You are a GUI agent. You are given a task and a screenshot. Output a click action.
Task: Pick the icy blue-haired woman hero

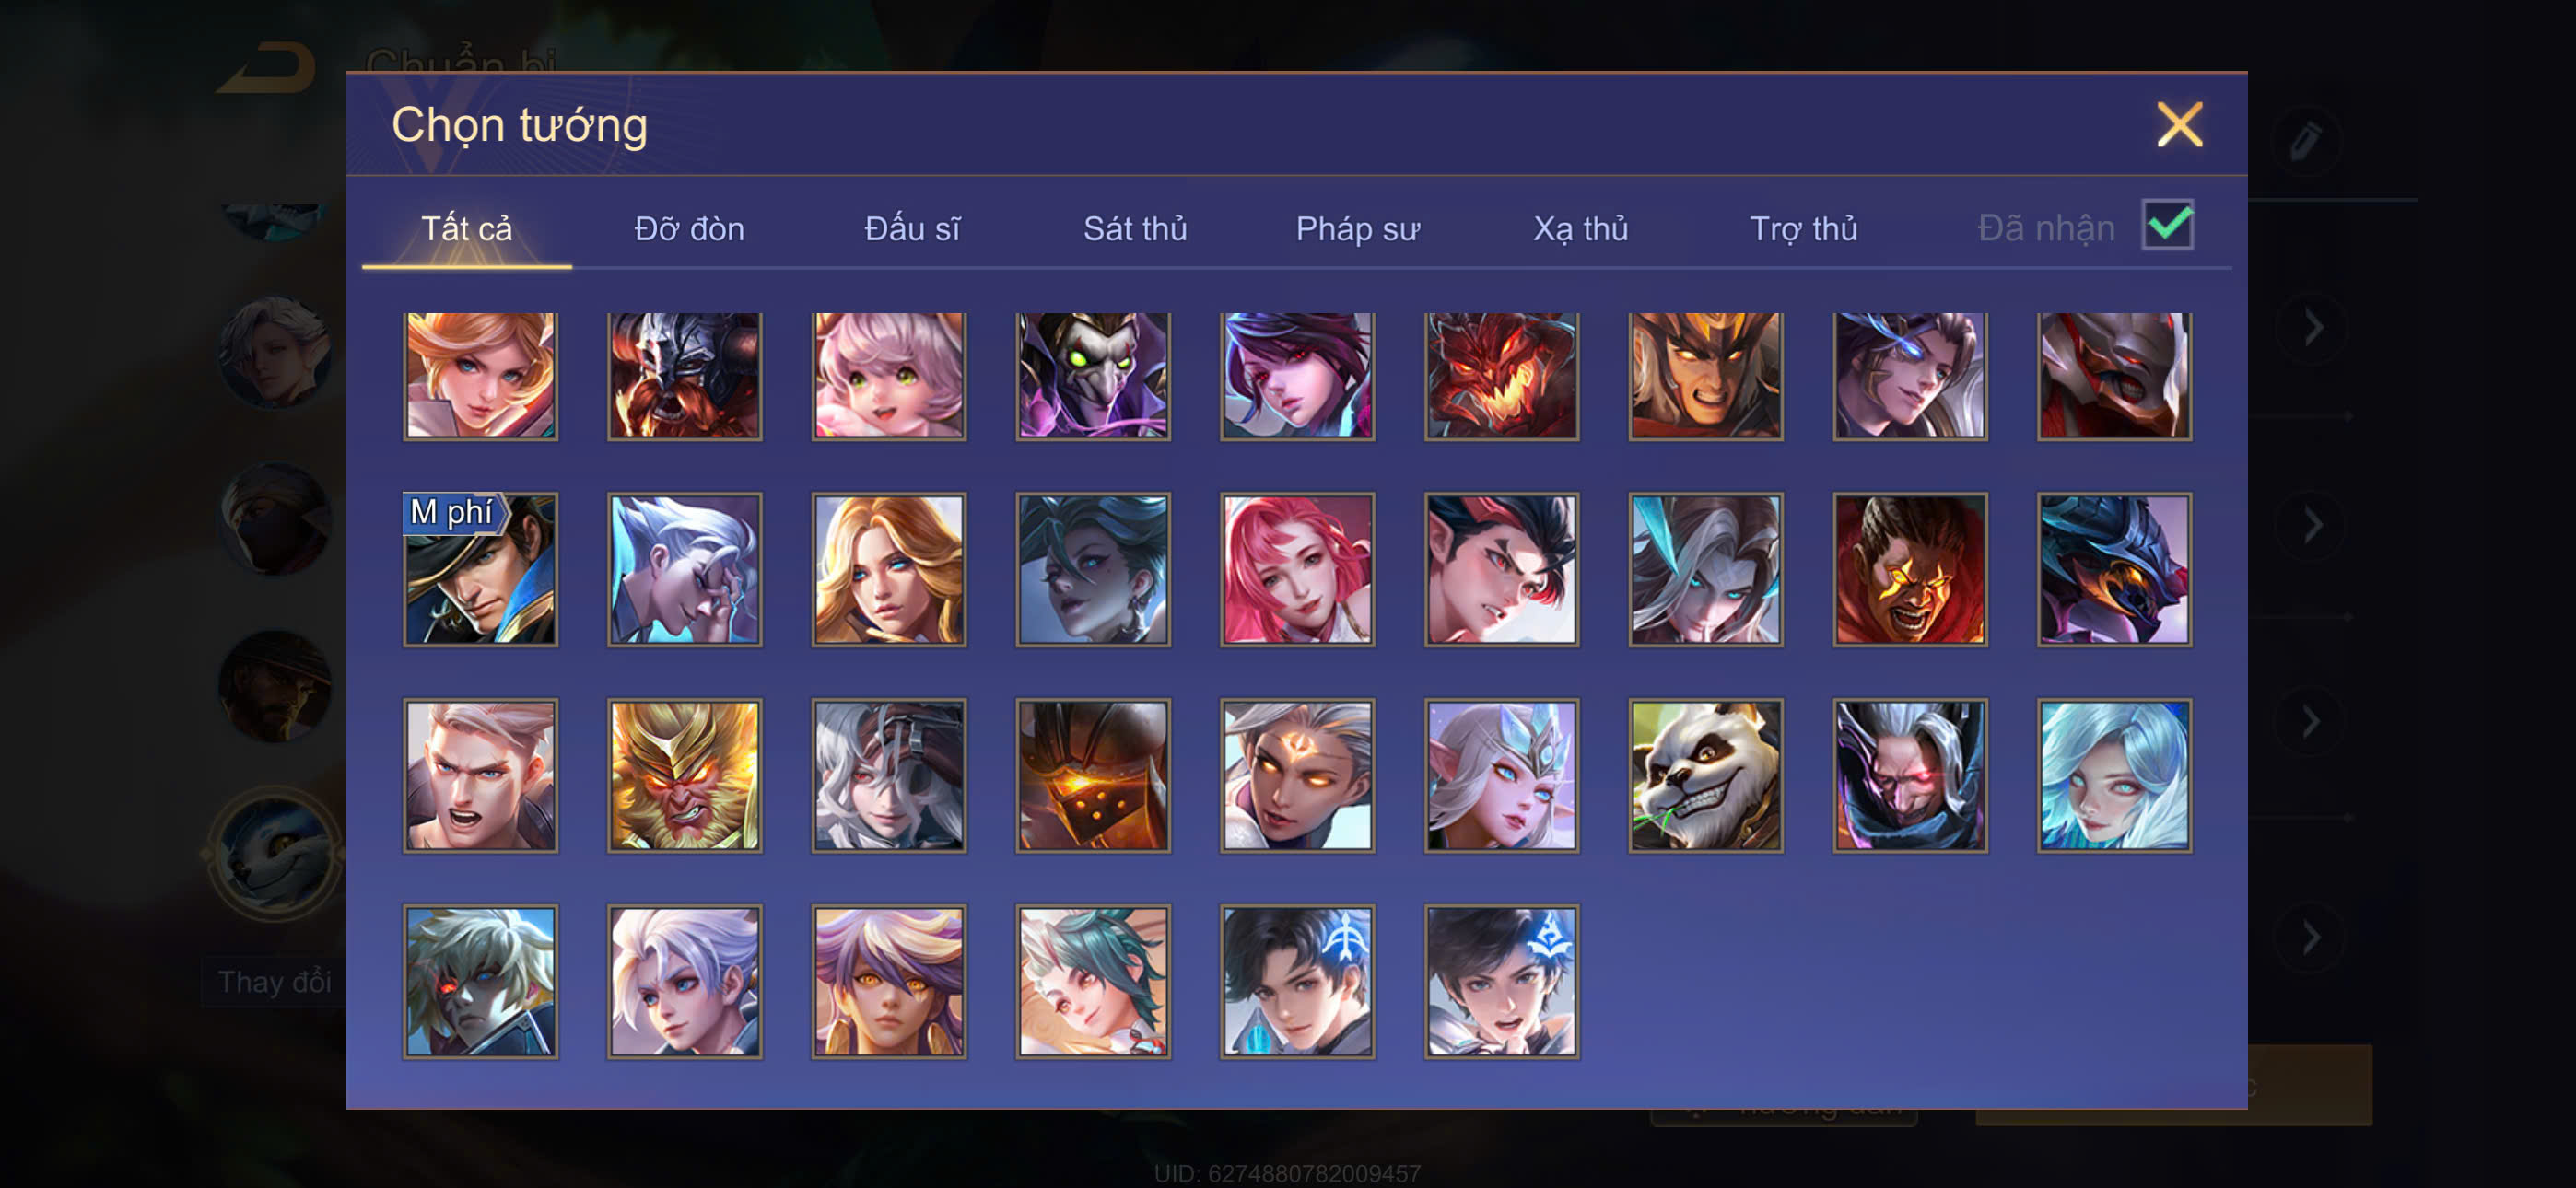pos(2114,775)
